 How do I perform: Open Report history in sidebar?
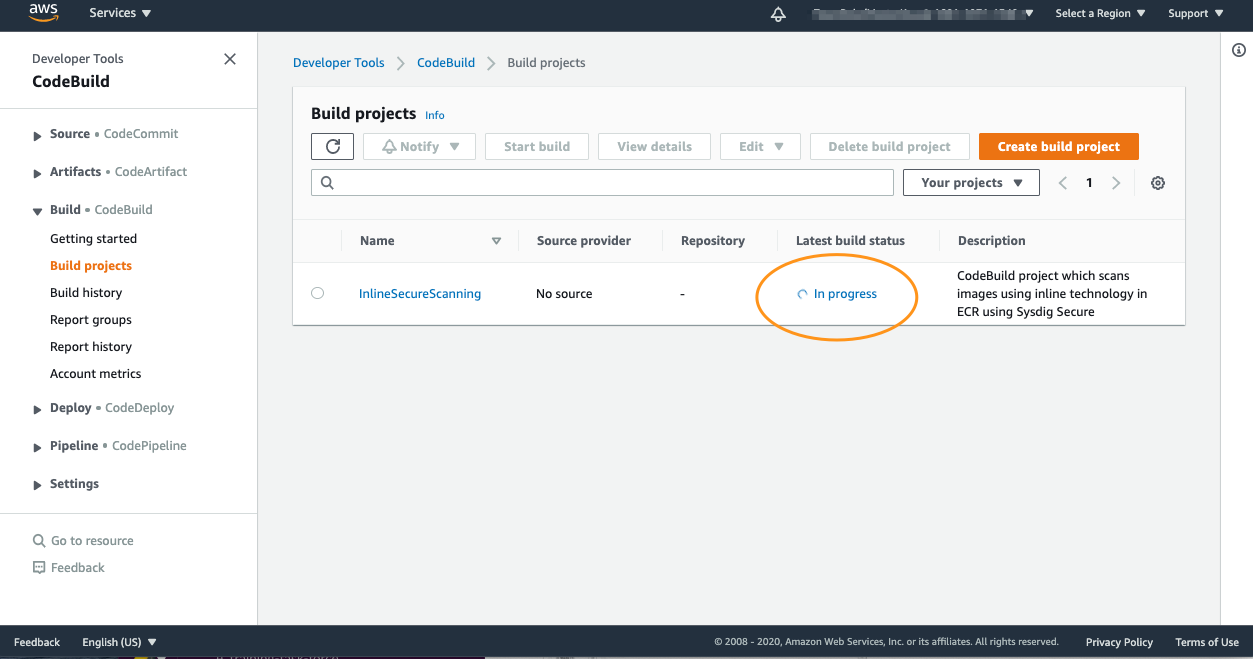coord(91,347)
